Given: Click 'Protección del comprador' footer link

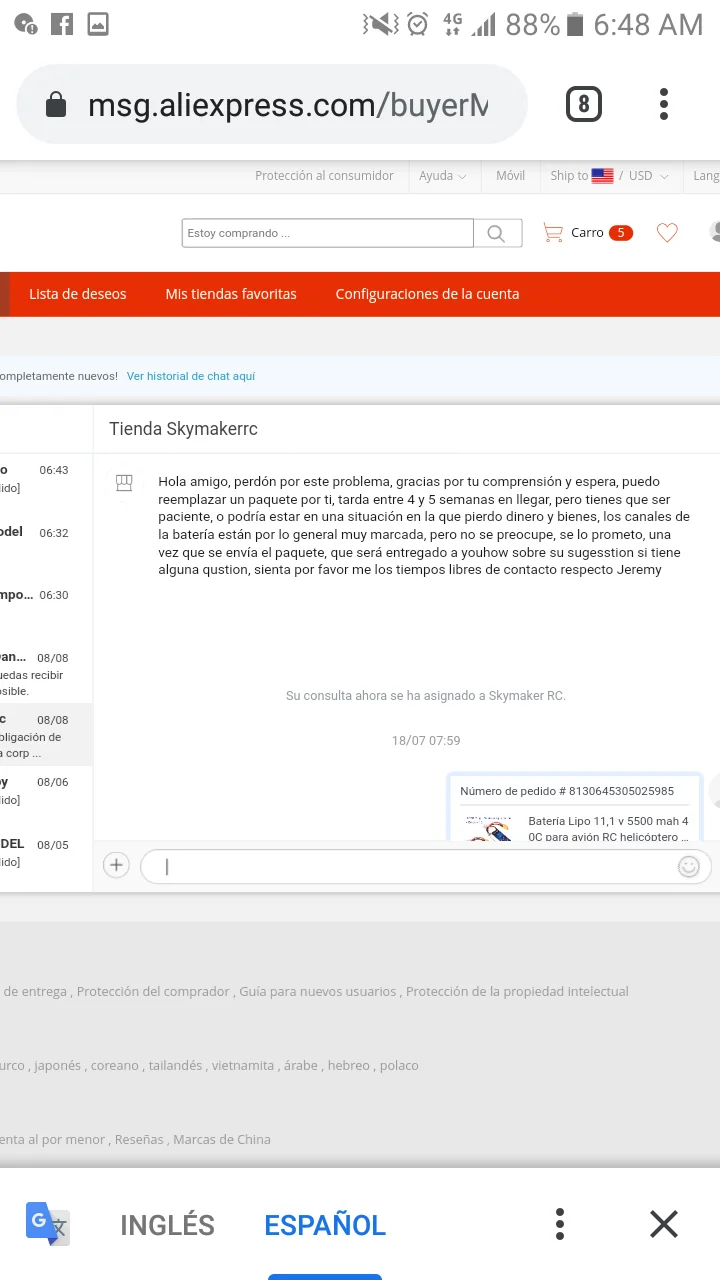Looking at the screenshot, I should (153, 992).
